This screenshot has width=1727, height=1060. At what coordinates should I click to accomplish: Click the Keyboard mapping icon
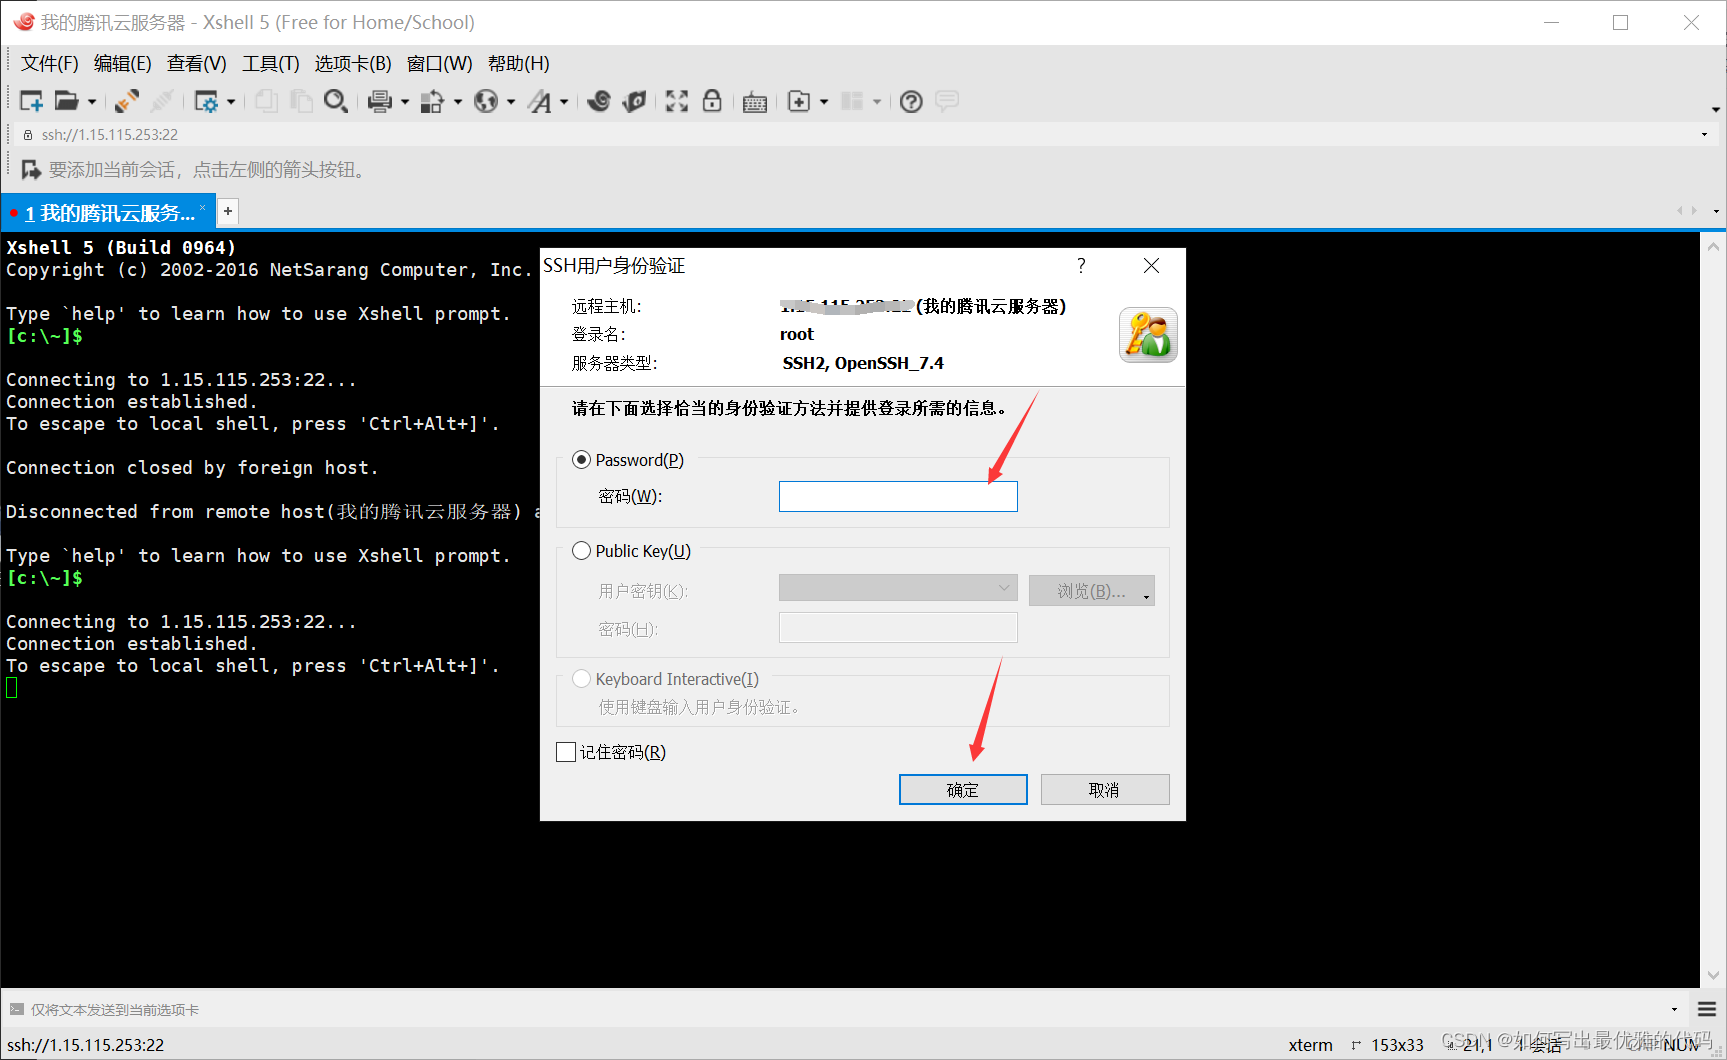pyautogui.click(x=755, y=102)
